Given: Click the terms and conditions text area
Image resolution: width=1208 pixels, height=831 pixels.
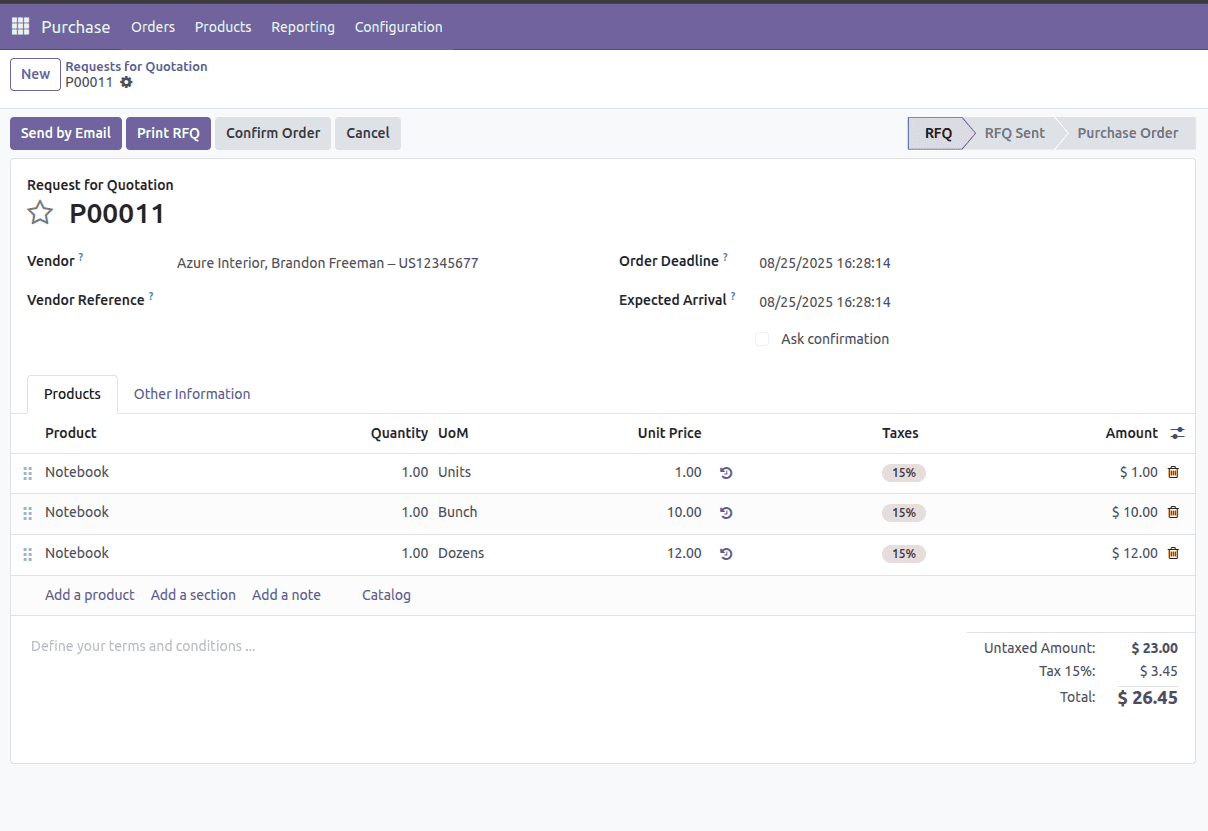Looking at the screenshot, I should (143, 645).
